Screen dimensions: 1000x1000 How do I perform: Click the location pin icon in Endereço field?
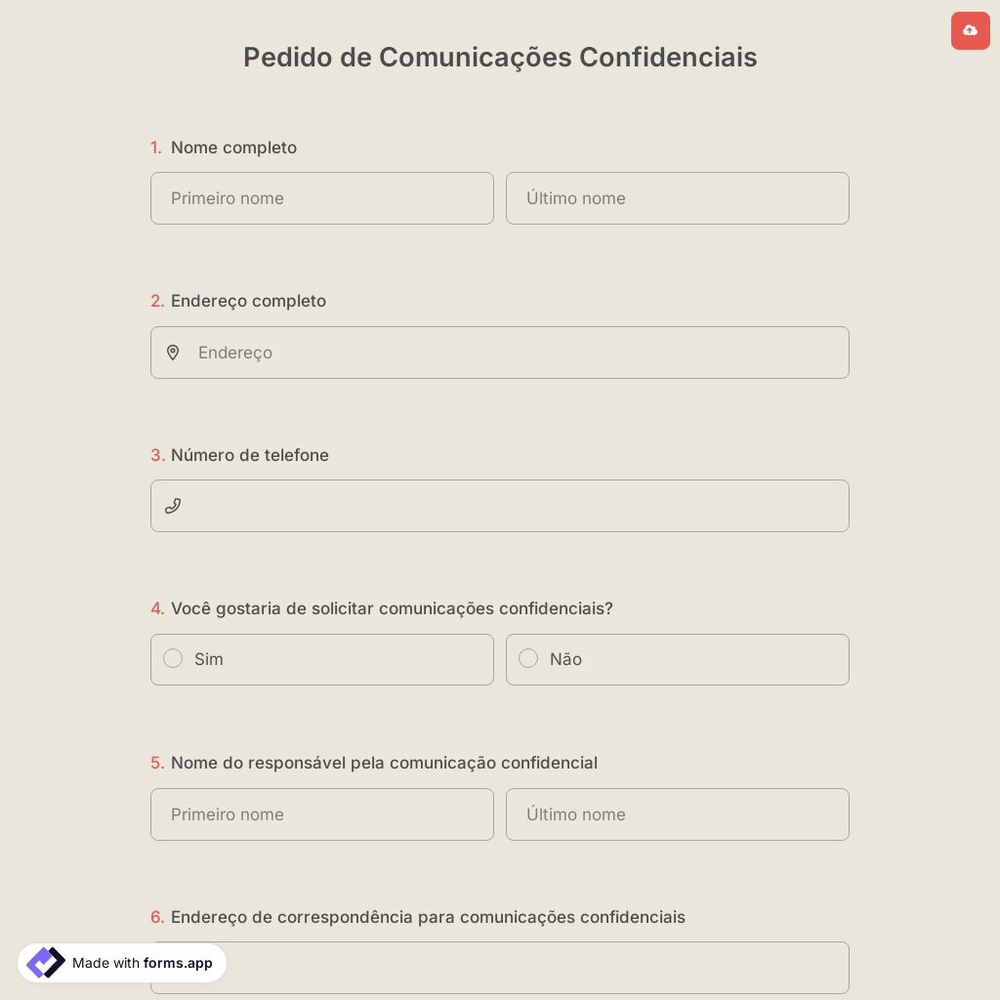click(x=173, y=352)
